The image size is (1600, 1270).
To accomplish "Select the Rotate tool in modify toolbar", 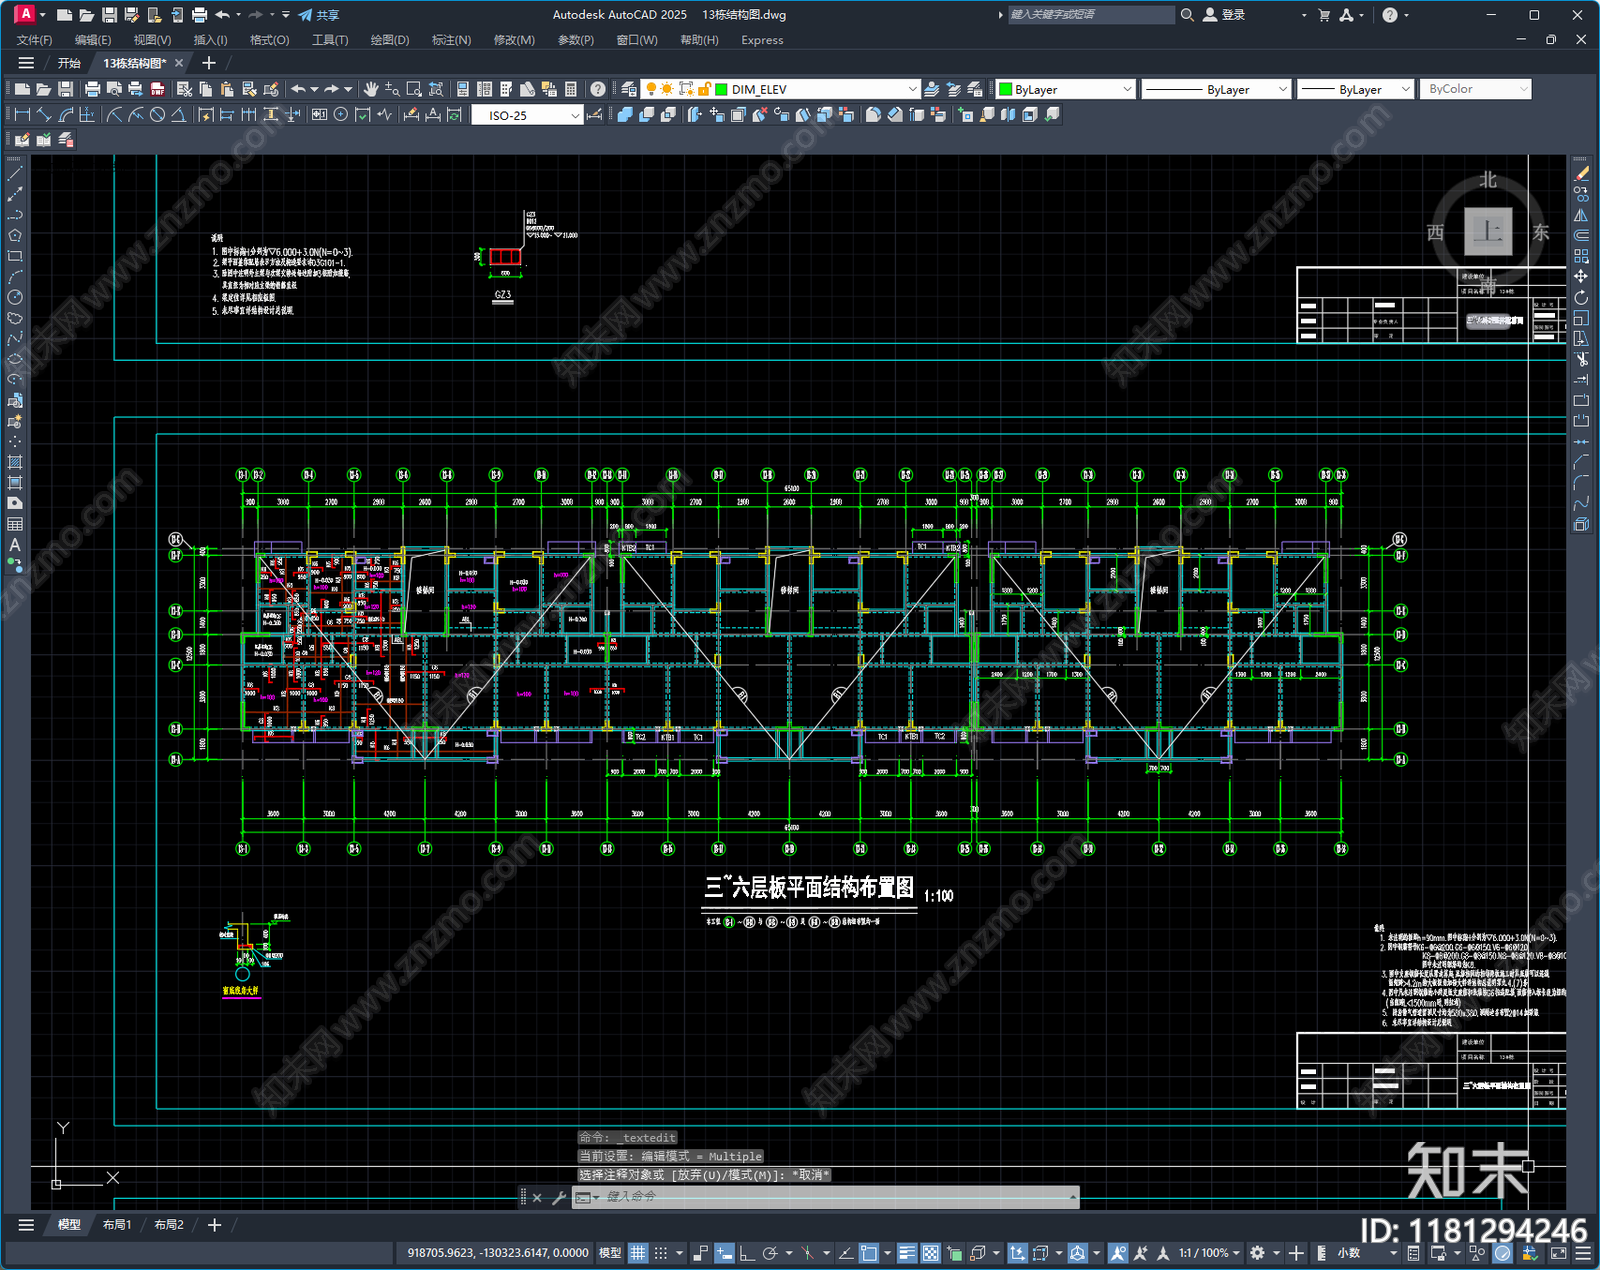I will (1581, 297).
